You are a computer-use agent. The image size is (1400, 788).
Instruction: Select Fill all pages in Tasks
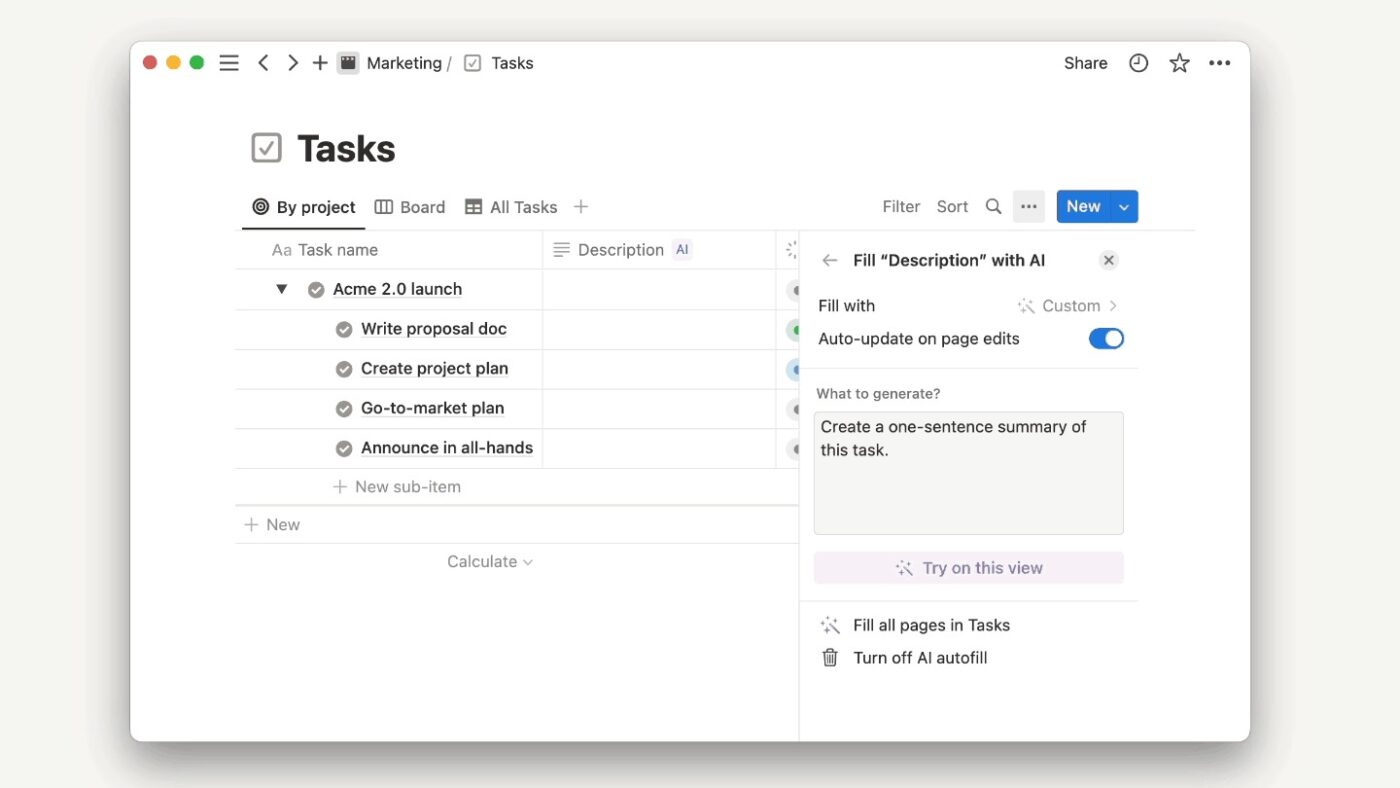click(x=931, y=624)
